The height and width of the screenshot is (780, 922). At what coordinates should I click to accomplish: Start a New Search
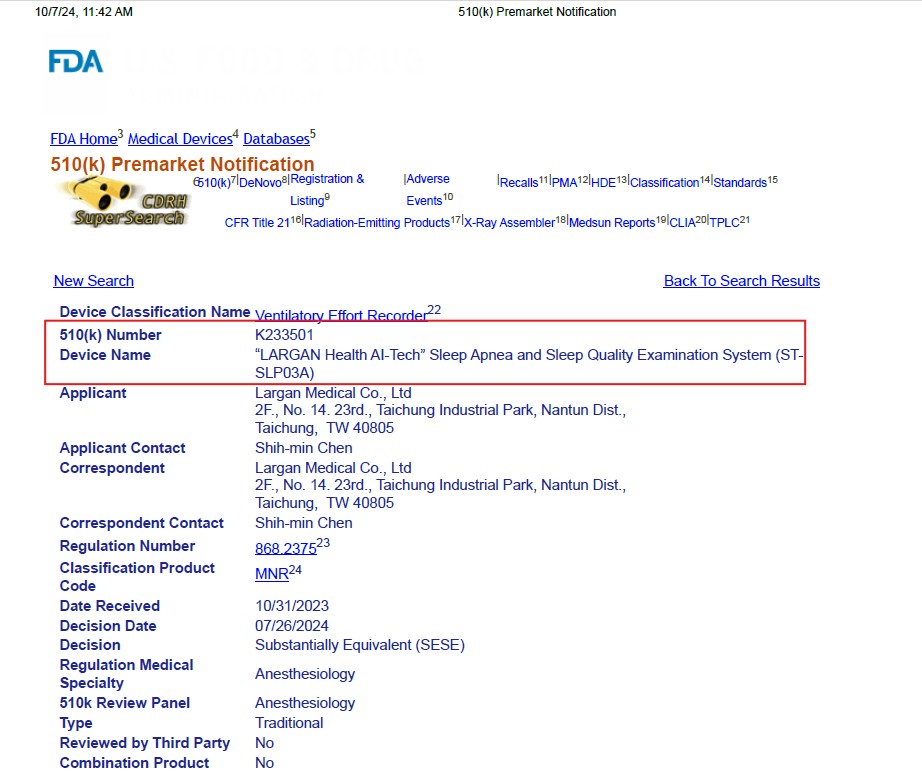point(93,281)
